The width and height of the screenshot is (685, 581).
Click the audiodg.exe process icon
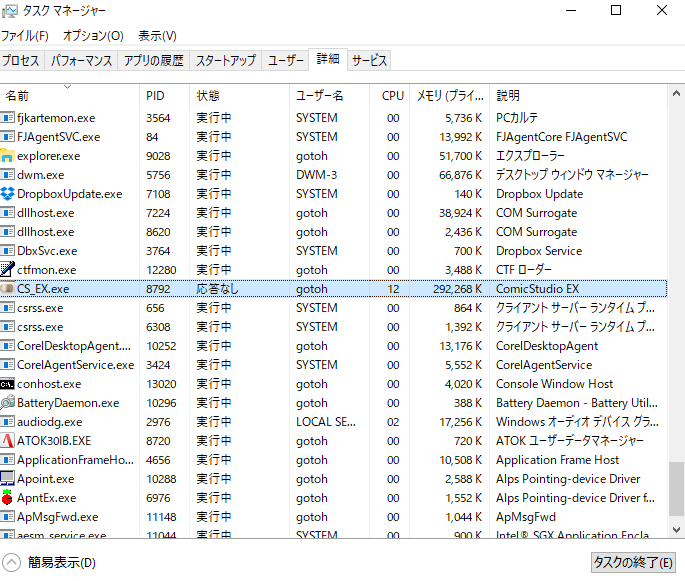coord(7,422)
